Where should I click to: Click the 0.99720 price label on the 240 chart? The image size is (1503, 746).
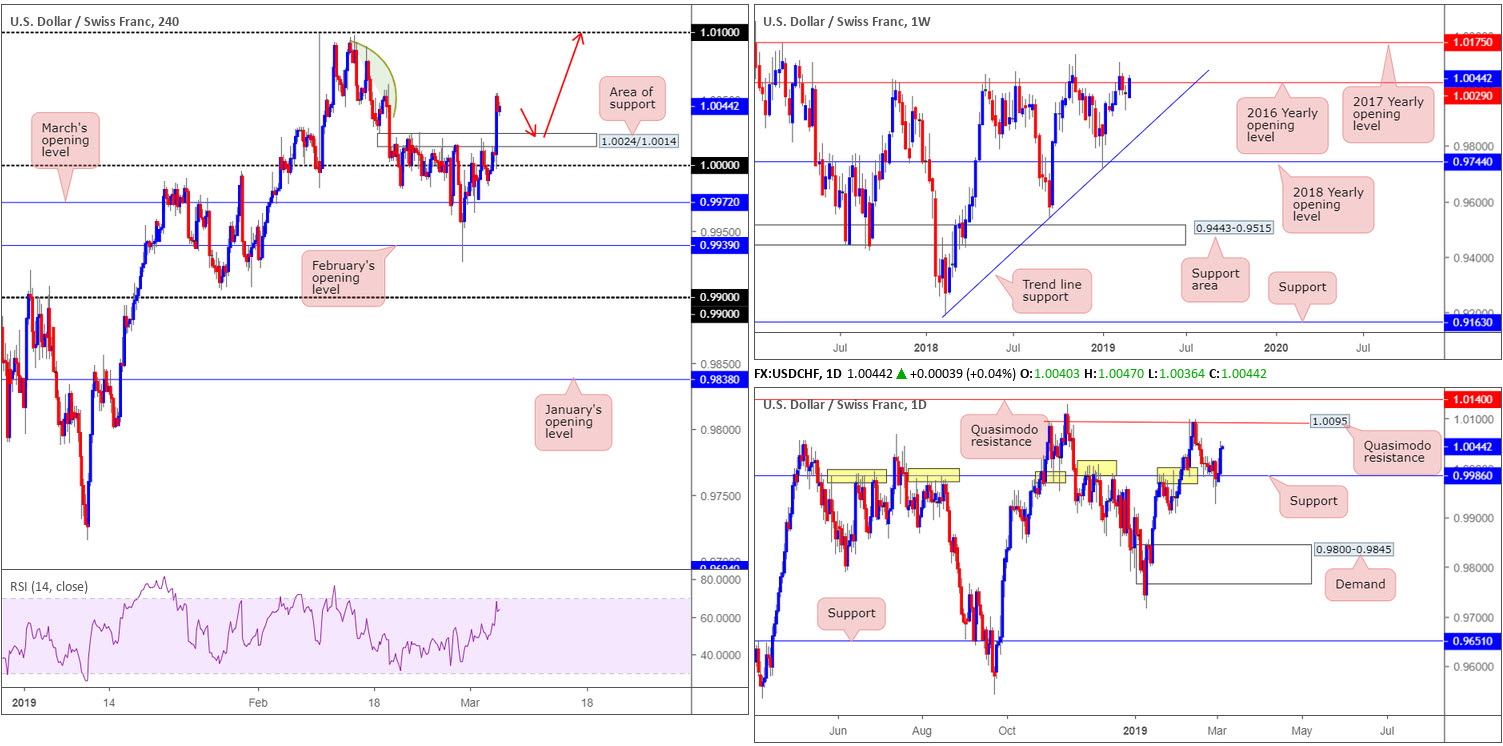719,203
